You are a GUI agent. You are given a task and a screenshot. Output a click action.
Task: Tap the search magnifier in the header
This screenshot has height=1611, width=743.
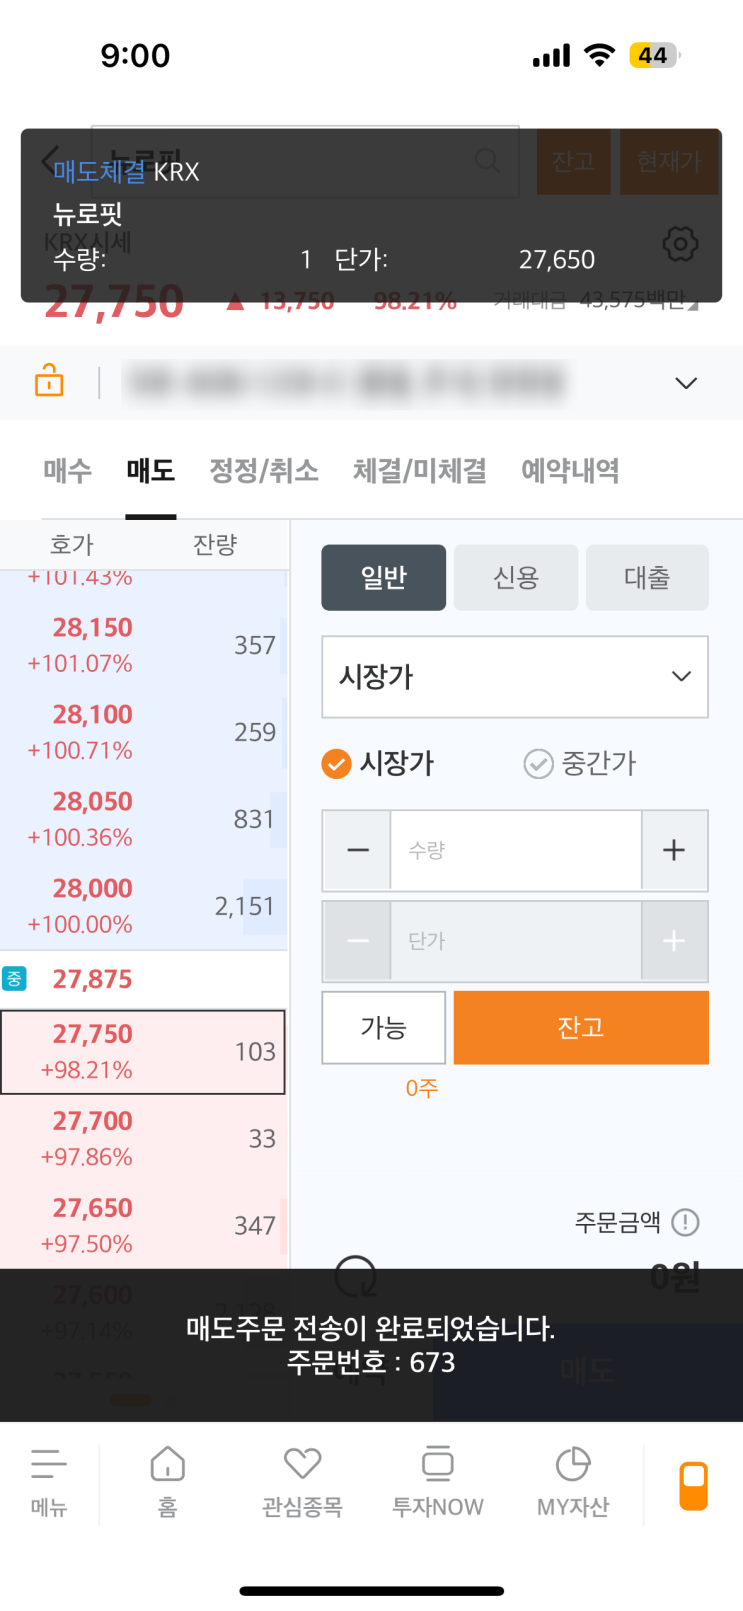point(487,162)
